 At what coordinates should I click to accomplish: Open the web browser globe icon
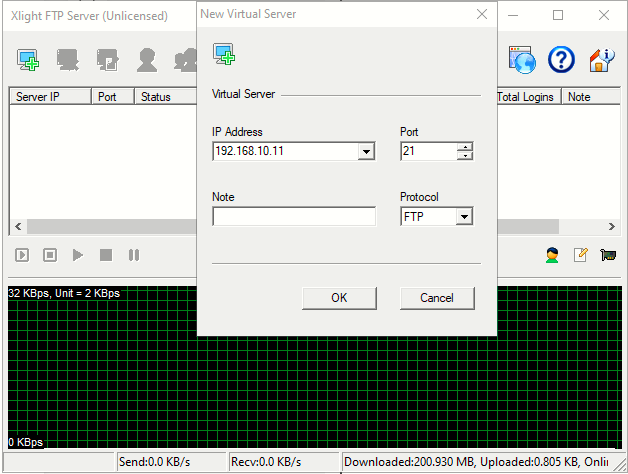click(x=522, y=60)
